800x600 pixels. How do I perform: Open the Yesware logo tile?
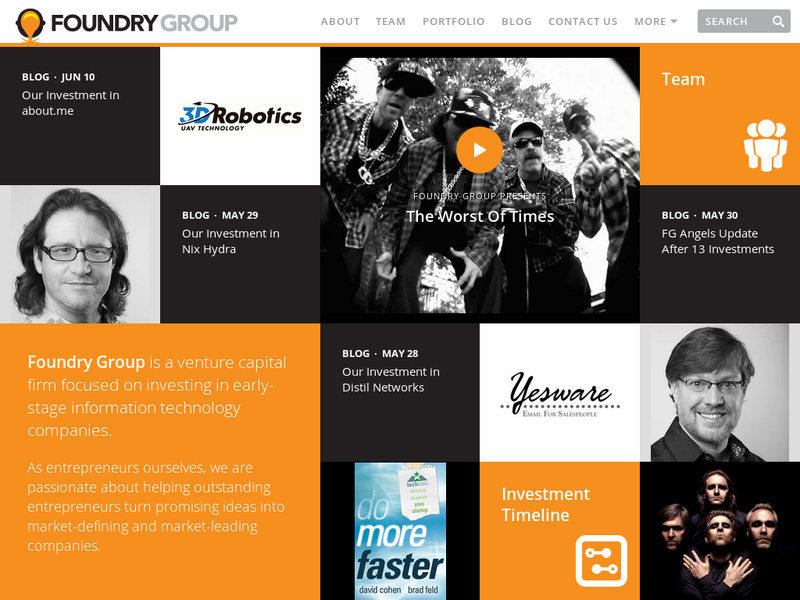(560, 392)
